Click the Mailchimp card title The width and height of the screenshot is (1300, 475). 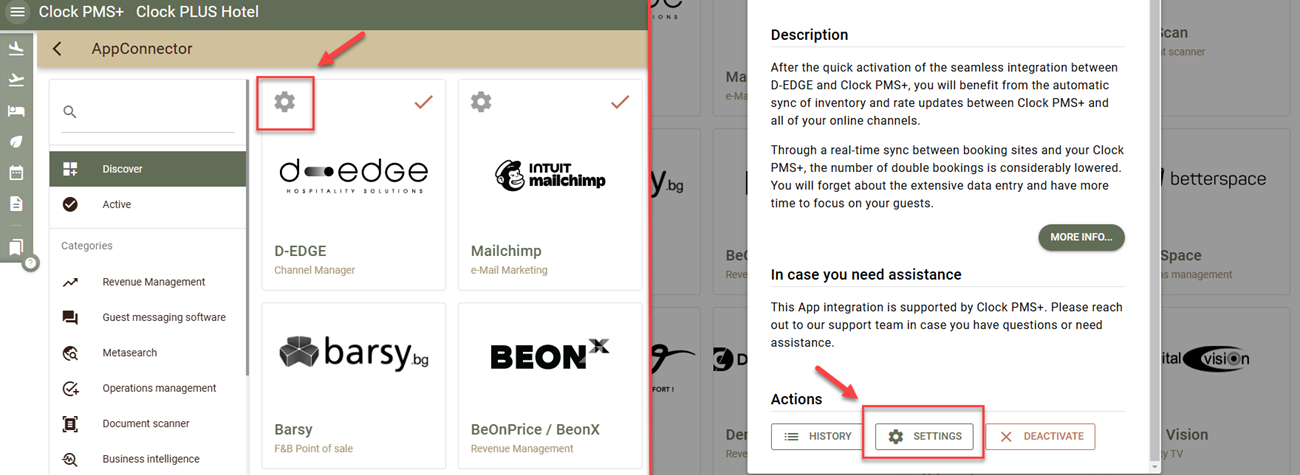click(x=506, y=251)
